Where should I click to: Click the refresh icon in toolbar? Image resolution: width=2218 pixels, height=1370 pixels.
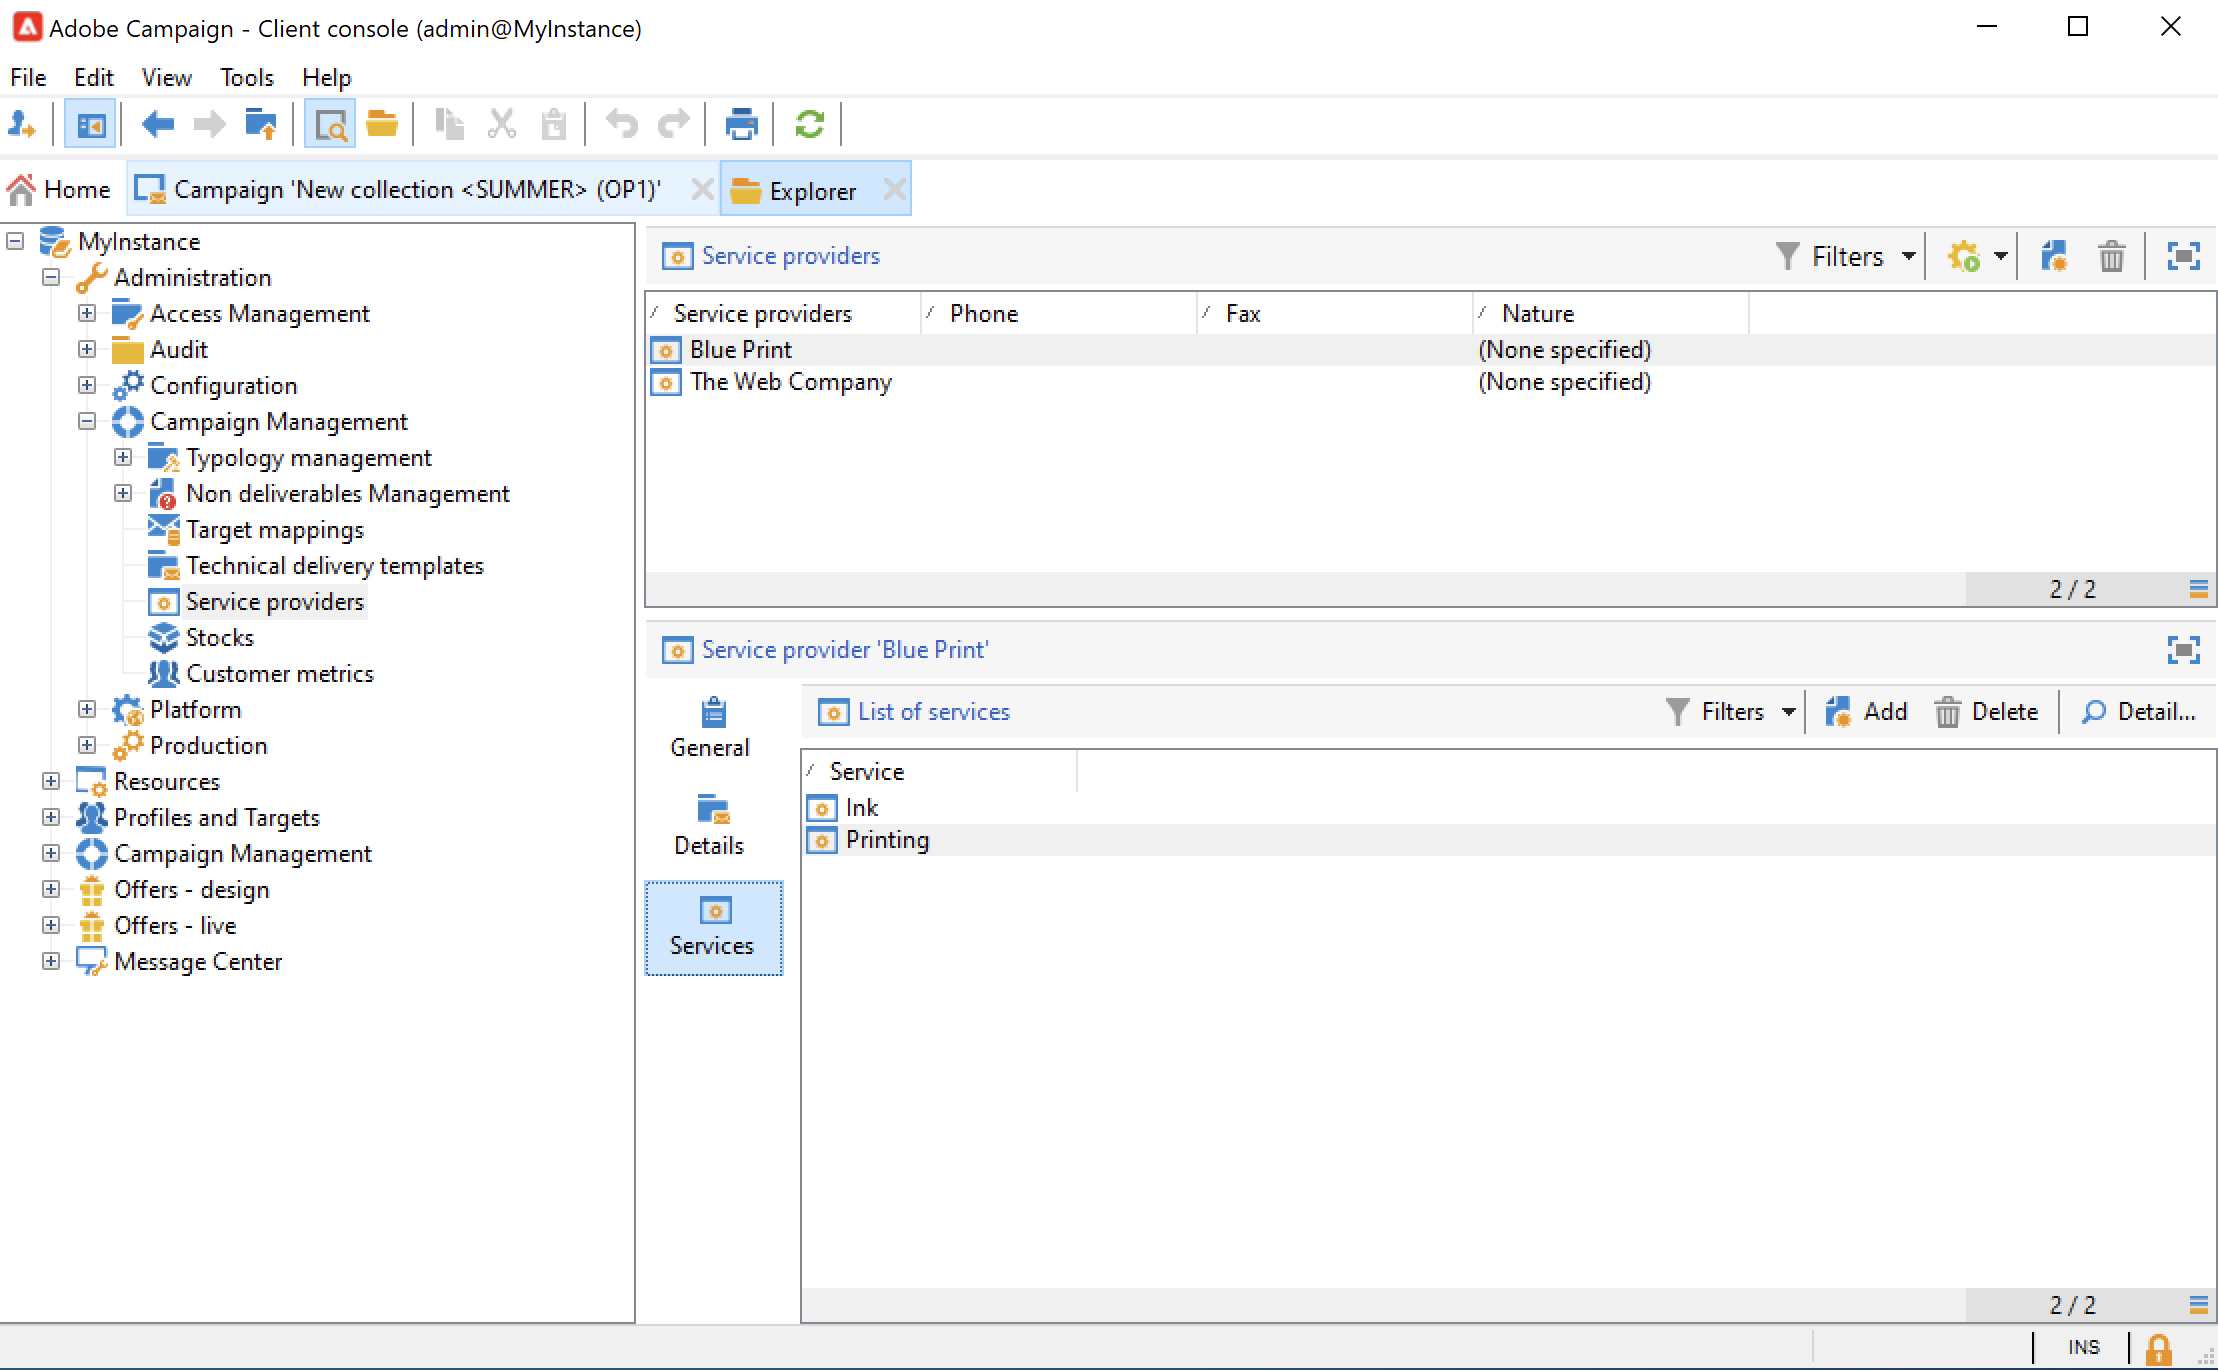(x=809, y=125)
